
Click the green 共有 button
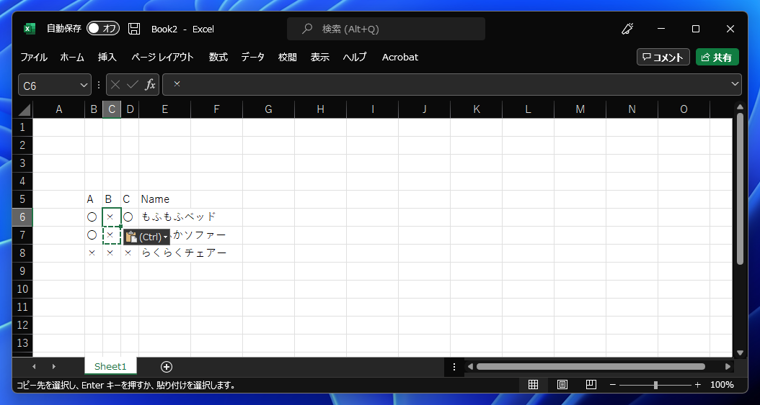[717, 57]
